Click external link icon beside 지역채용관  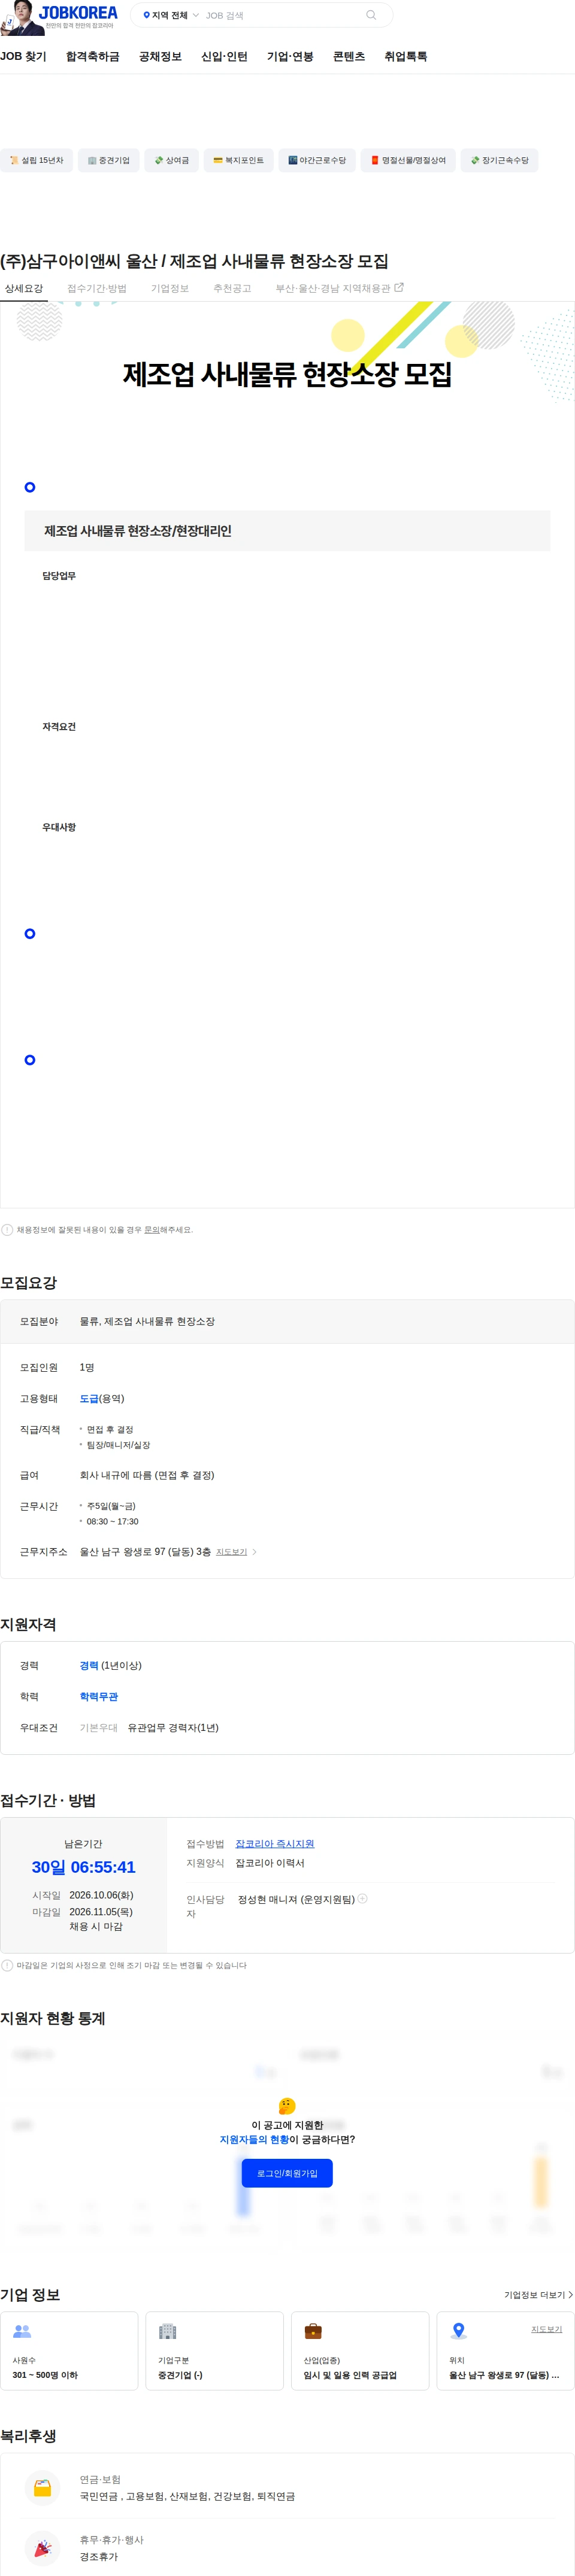(399, 287)
